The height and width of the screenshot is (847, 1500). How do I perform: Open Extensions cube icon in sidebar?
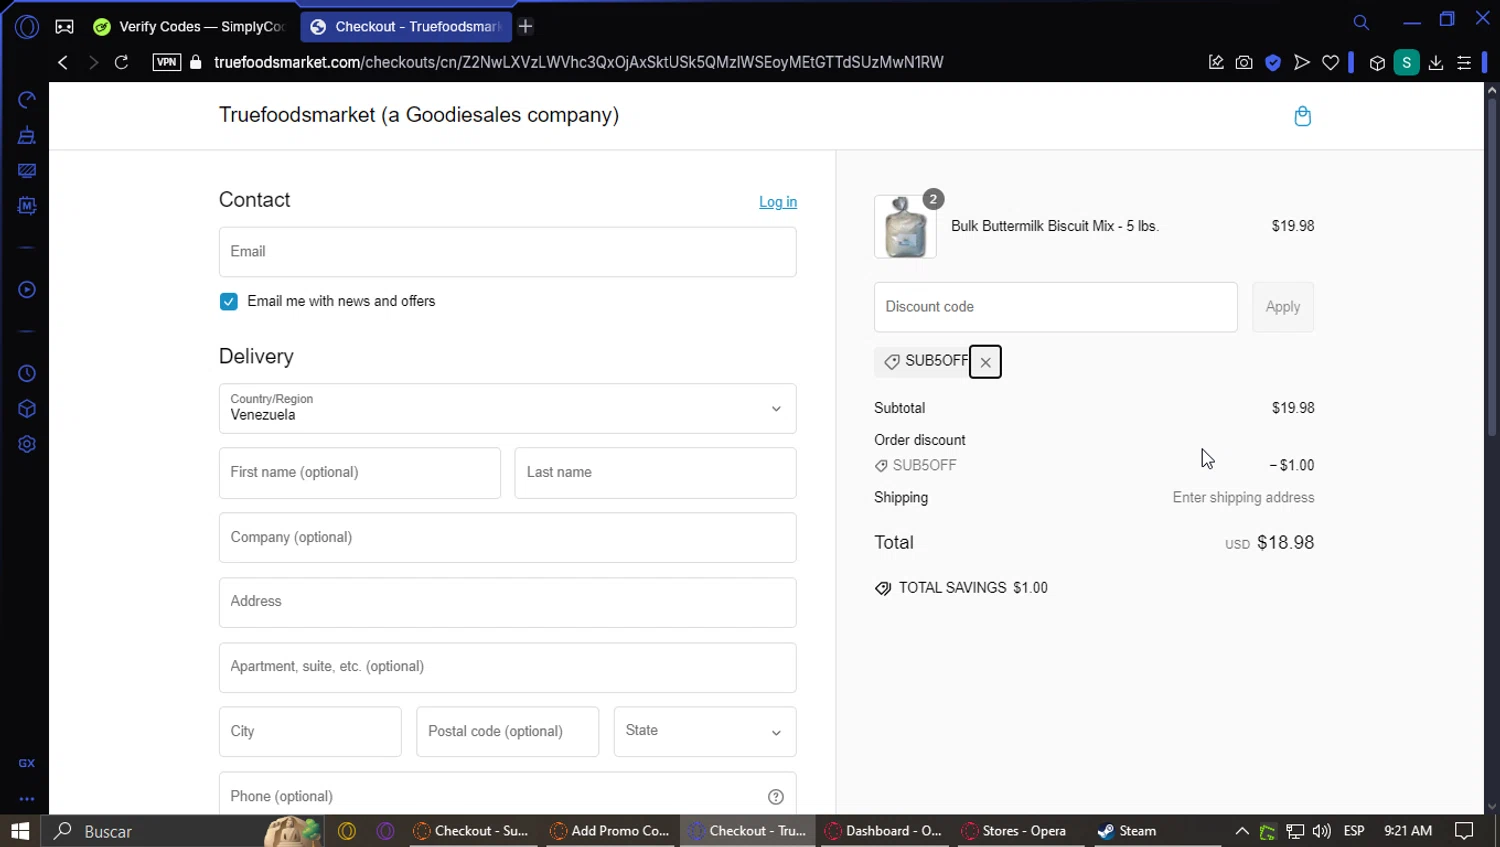pyautogui.click(x=27, y=409)
